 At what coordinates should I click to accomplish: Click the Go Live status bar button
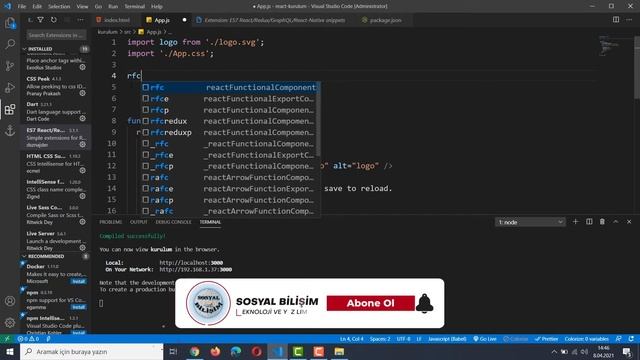point(485,339)
